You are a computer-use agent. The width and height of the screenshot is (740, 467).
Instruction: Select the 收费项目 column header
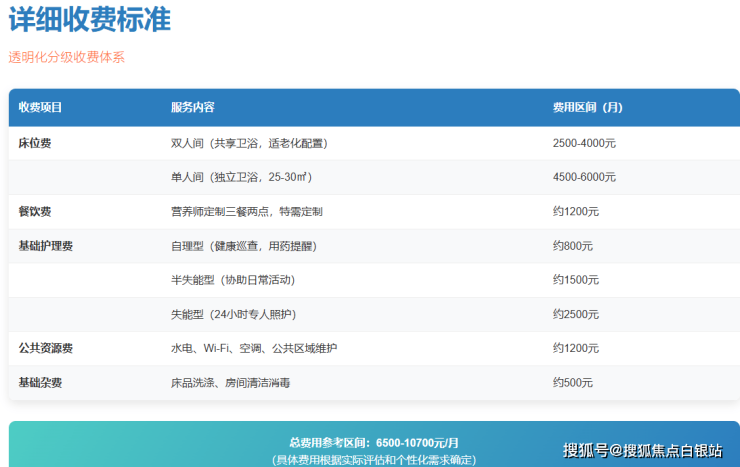pyautogui.click(x=40, y=107)
